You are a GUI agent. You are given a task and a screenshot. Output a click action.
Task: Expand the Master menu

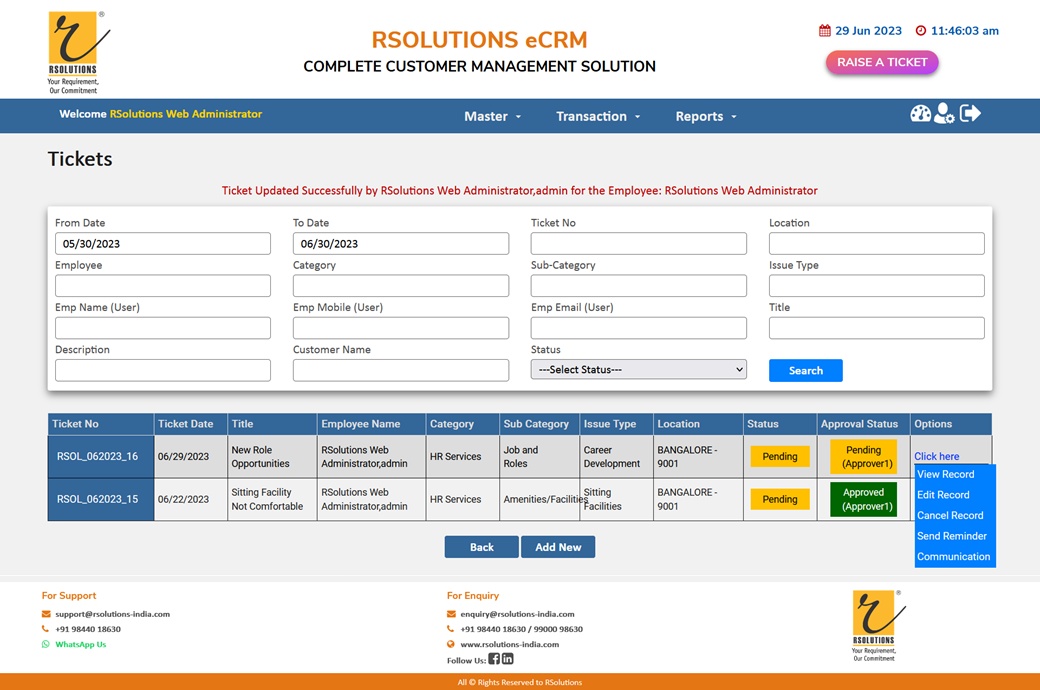492,117
